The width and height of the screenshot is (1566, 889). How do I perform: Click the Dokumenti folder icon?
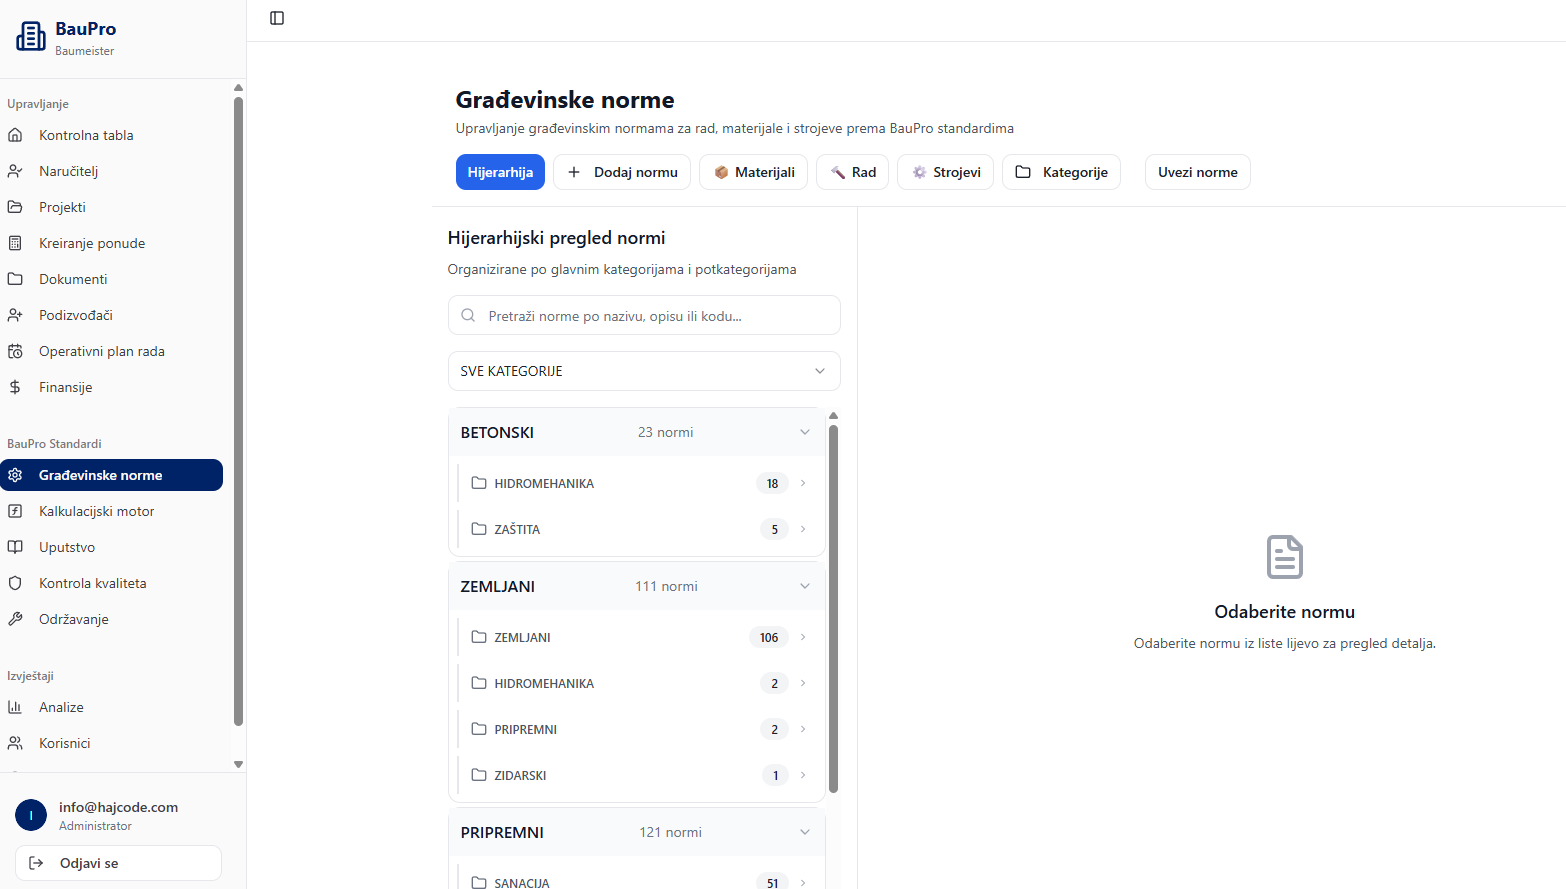point(15,279)
